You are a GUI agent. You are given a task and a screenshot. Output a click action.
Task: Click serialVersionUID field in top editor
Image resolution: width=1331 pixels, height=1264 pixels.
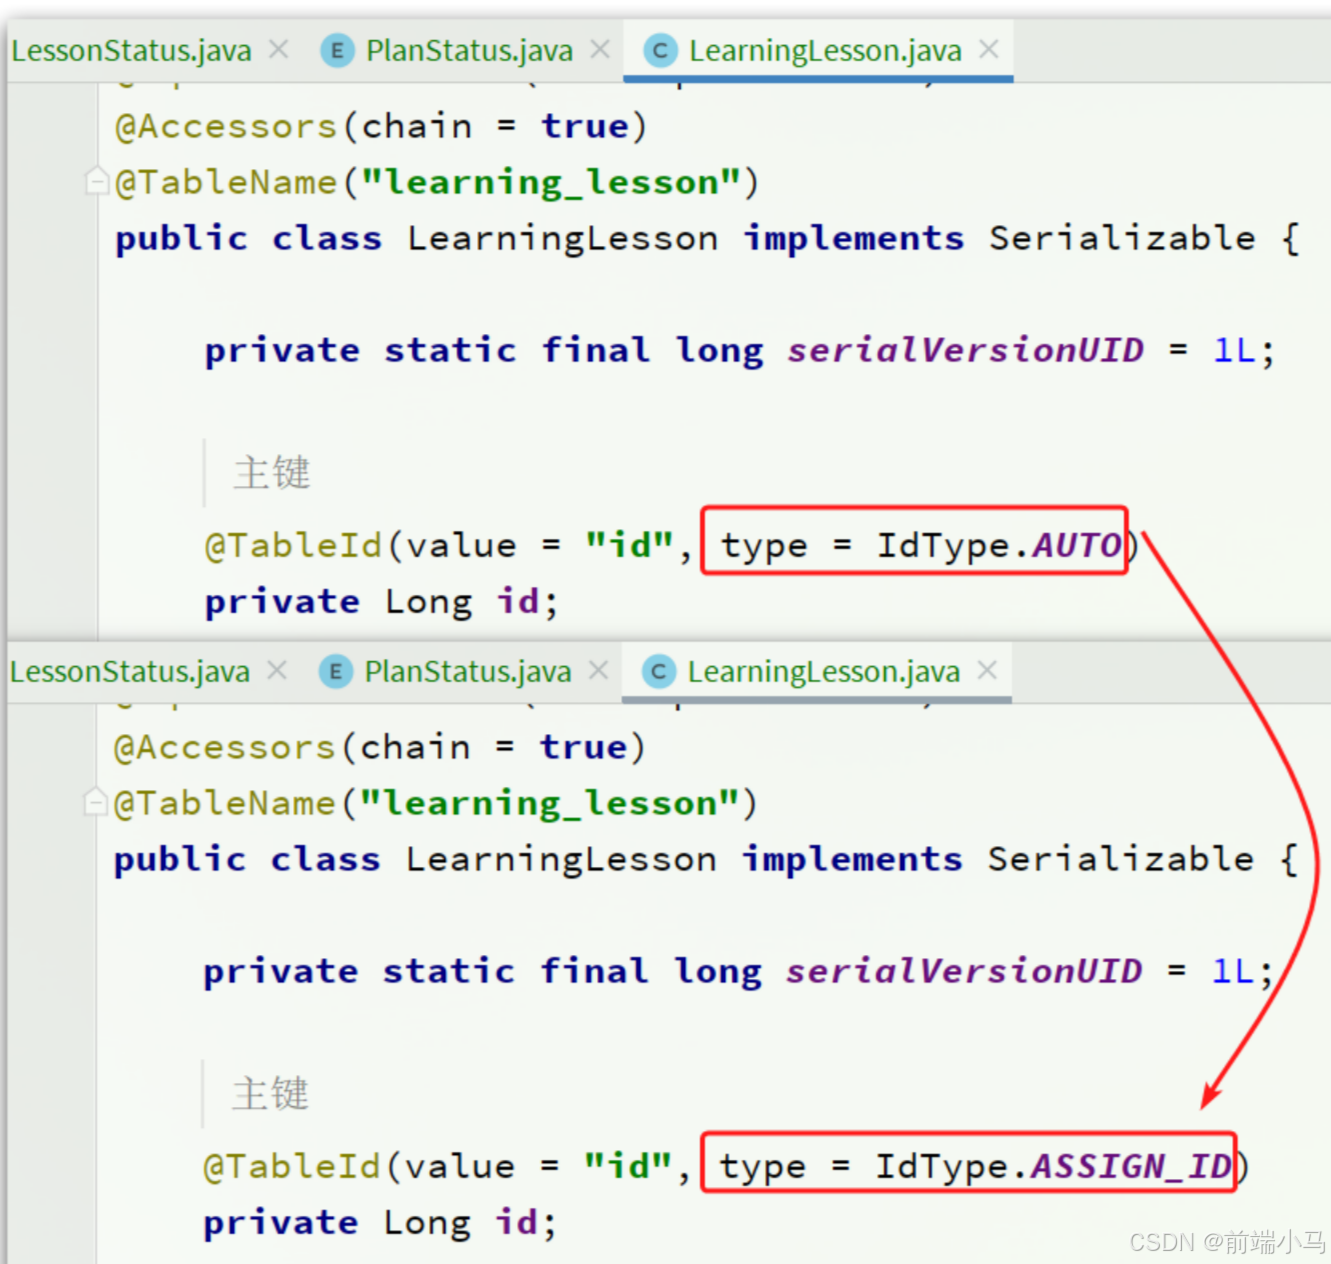pos(965,350)
